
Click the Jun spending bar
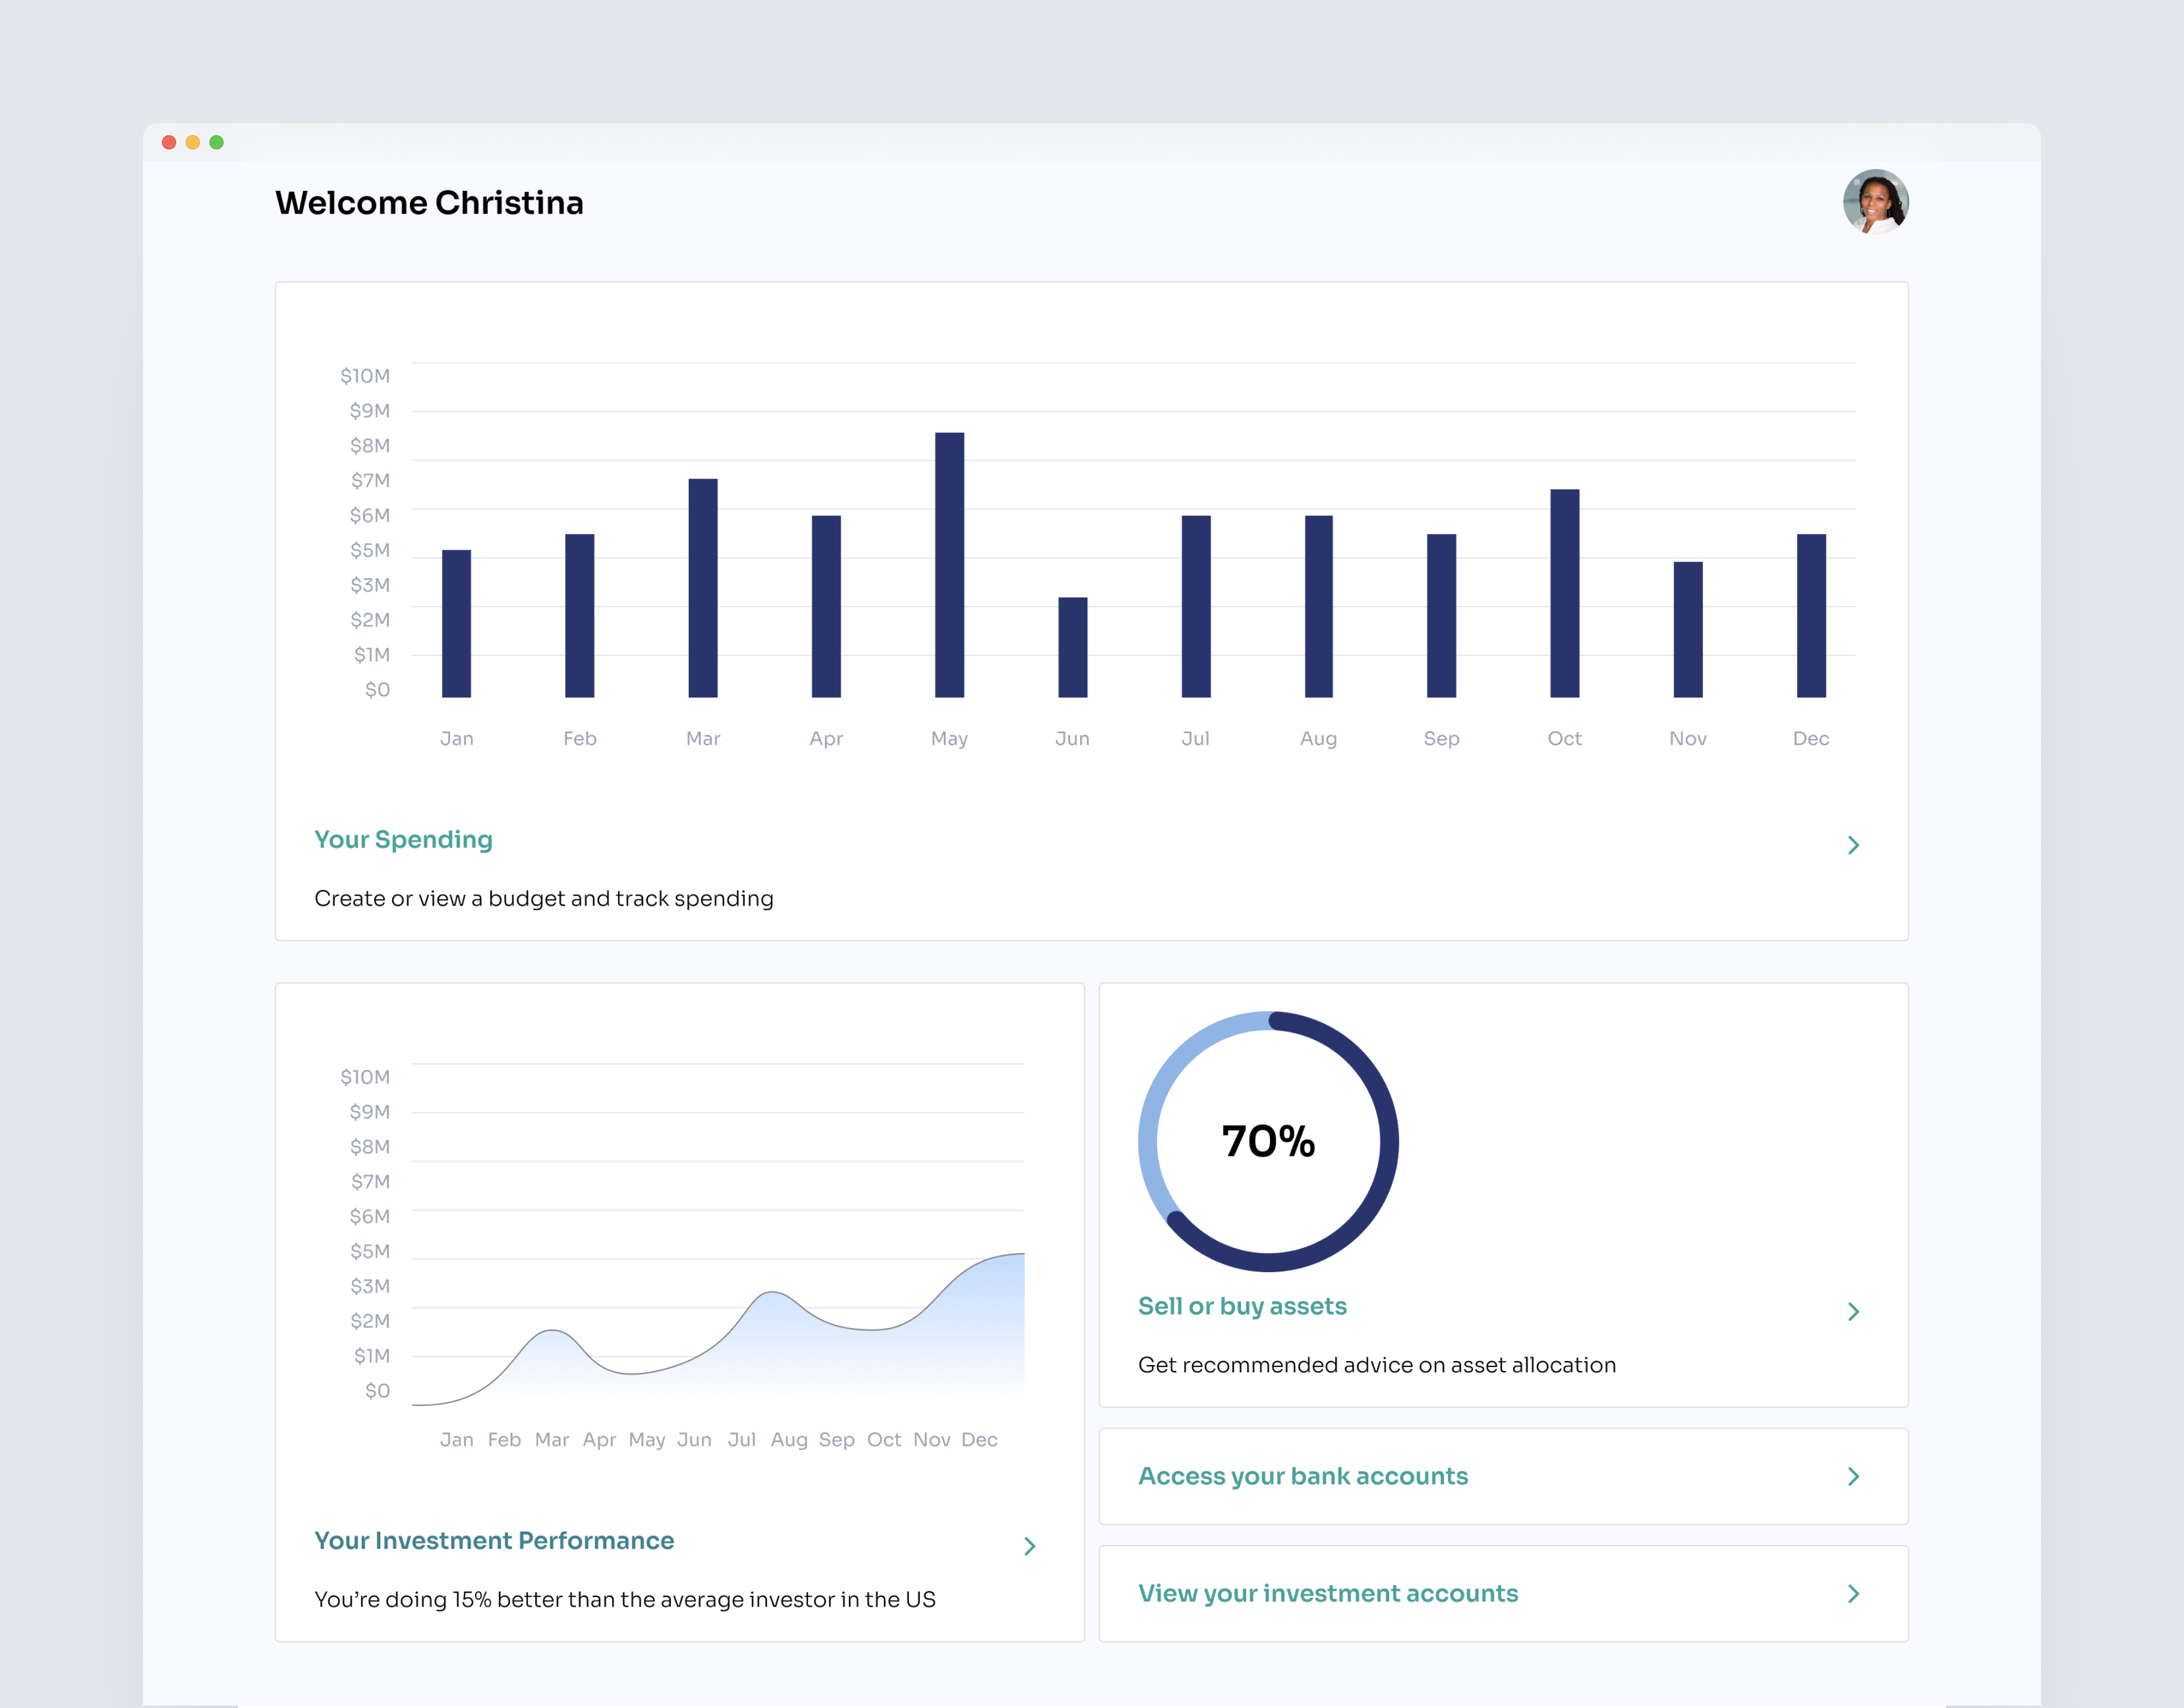[1072, 647]
